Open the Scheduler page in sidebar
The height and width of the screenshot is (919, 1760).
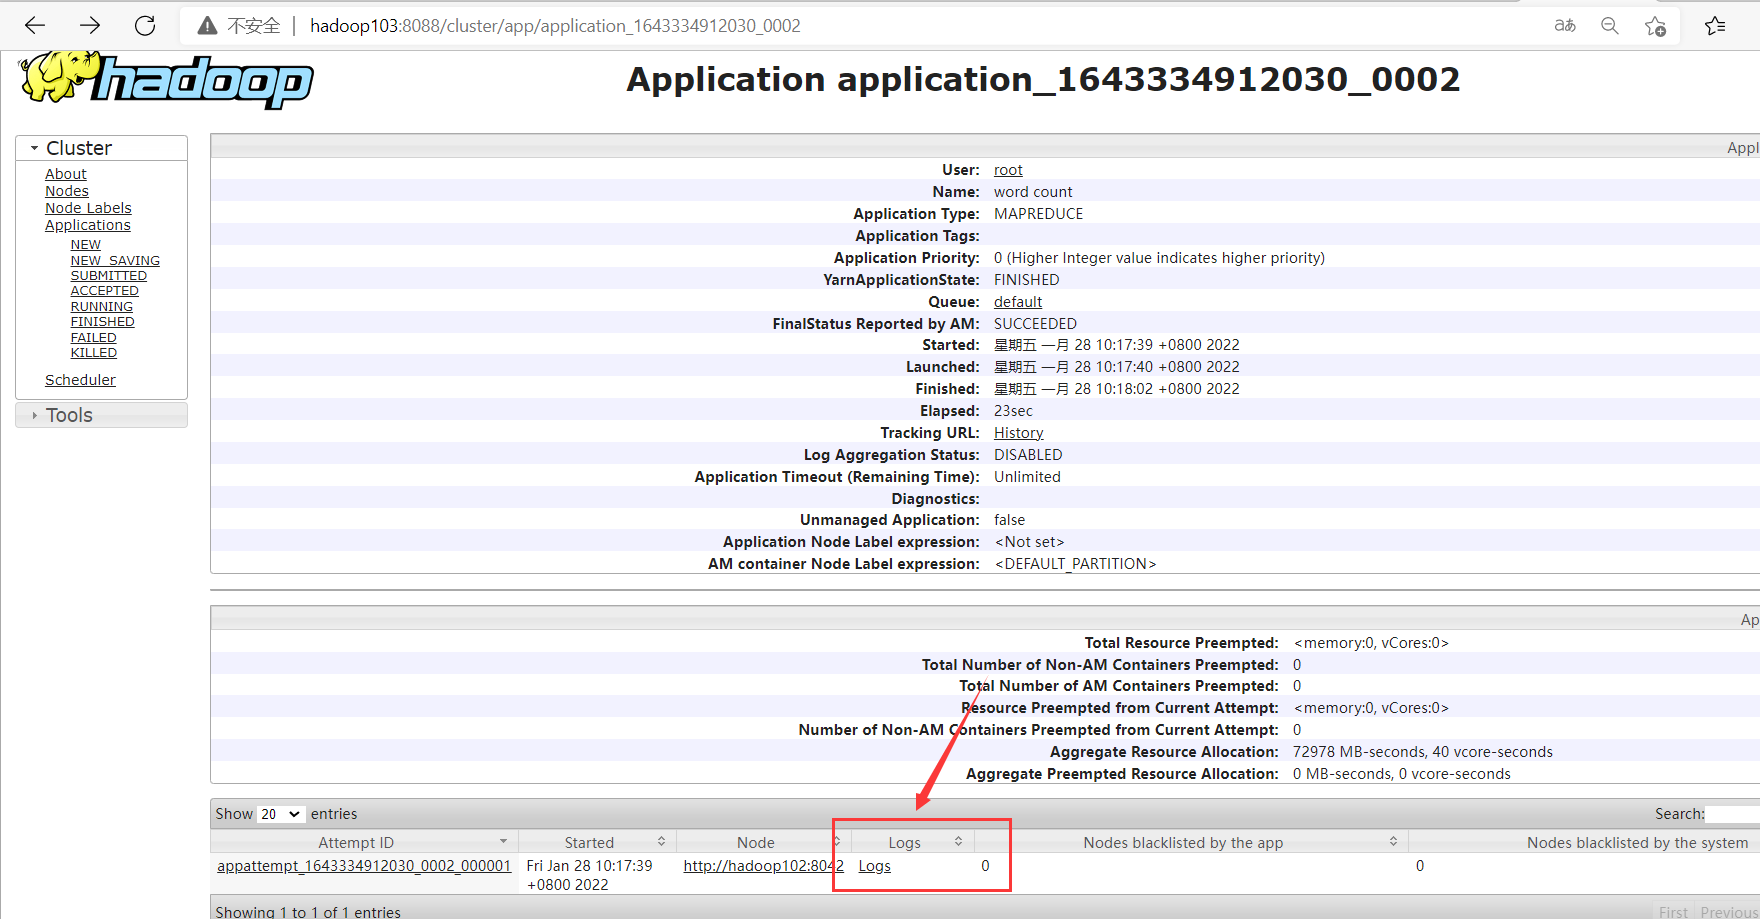tap(80, 380)
